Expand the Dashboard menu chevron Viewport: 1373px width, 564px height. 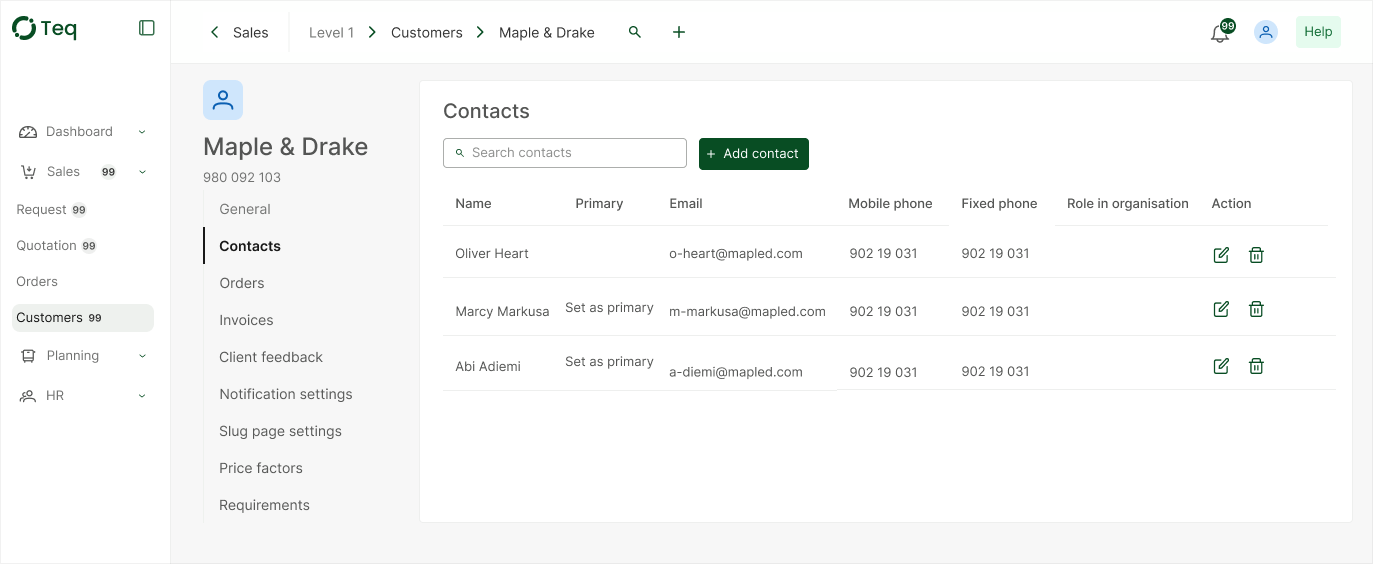click(x=142, y=132)
